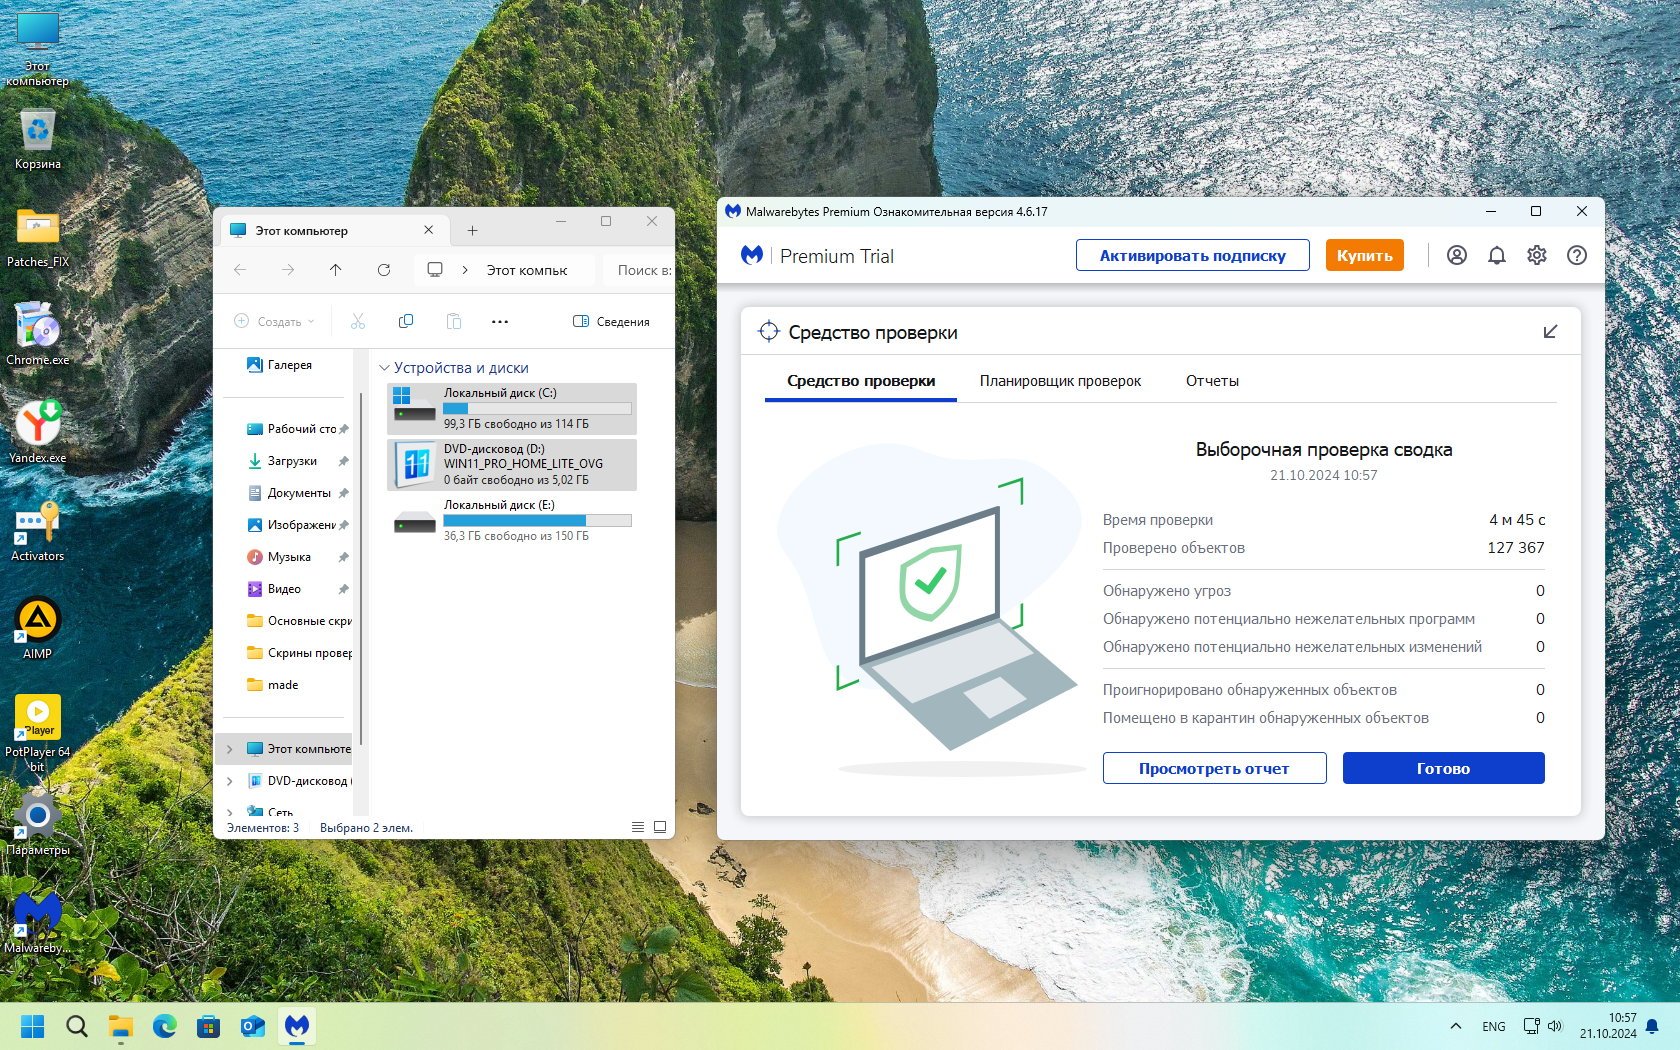Collapse the scanner panel with the arrow icon
1680x1050 pixels.
(1550, 332)
